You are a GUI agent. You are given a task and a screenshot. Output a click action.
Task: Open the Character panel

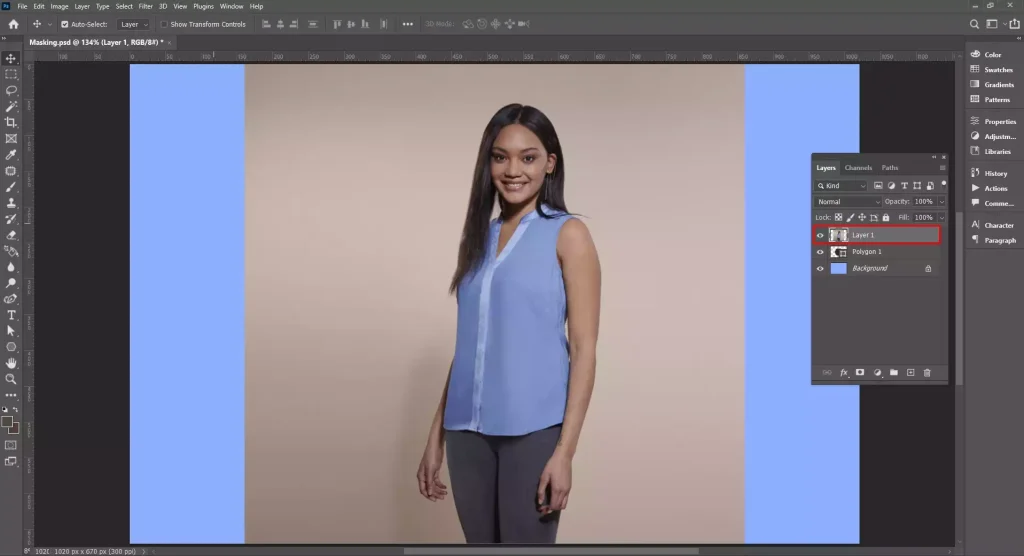point(992,225)
